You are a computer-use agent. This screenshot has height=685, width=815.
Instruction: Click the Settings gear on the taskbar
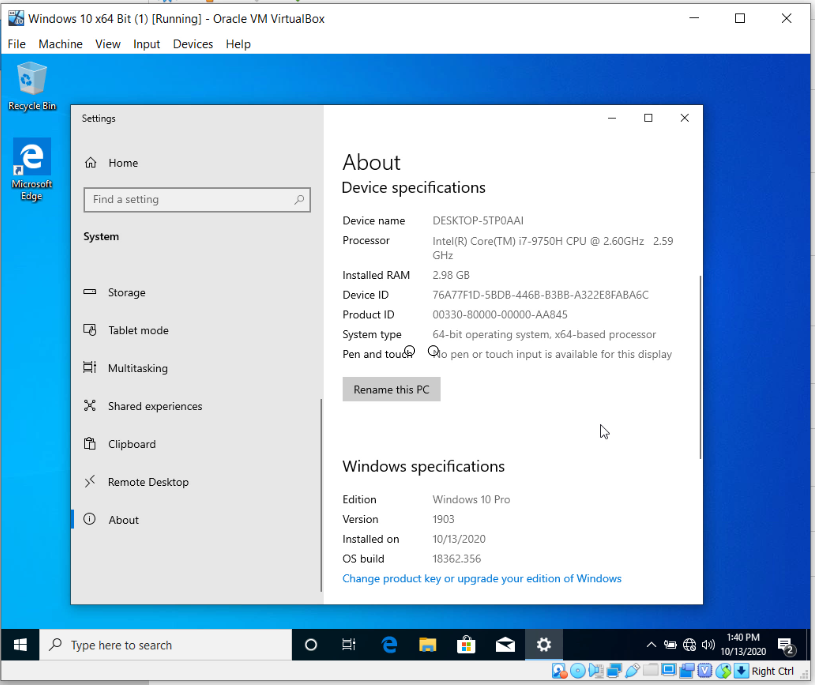point(544,645)
